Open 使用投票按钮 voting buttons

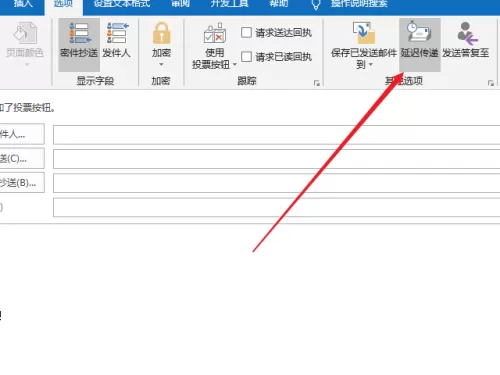214,45
